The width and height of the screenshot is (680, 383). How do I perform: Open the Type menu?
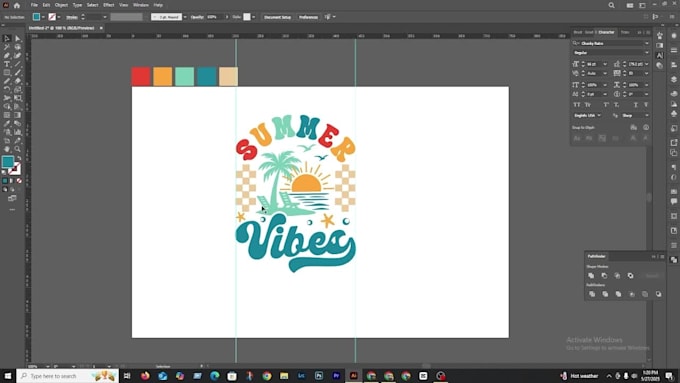point(77,5)
